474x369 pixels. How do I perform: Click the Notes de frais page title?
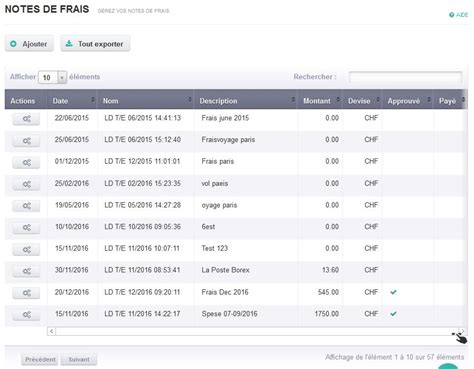click(x=47, y=9)
